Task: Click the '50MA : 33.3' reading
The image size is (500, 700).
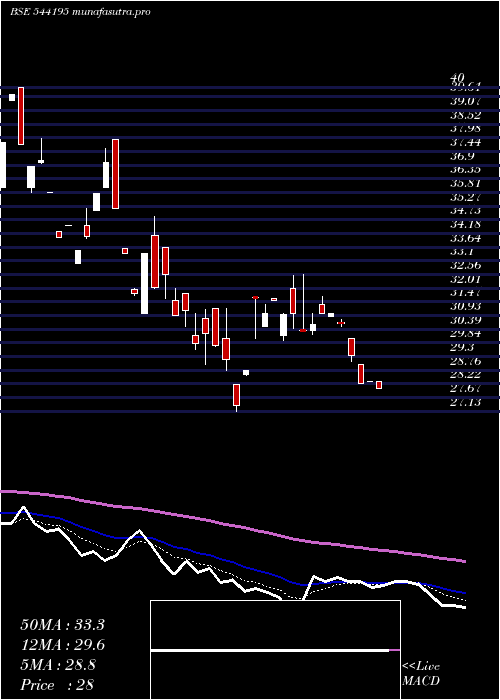Action: (x=62, y=625)
